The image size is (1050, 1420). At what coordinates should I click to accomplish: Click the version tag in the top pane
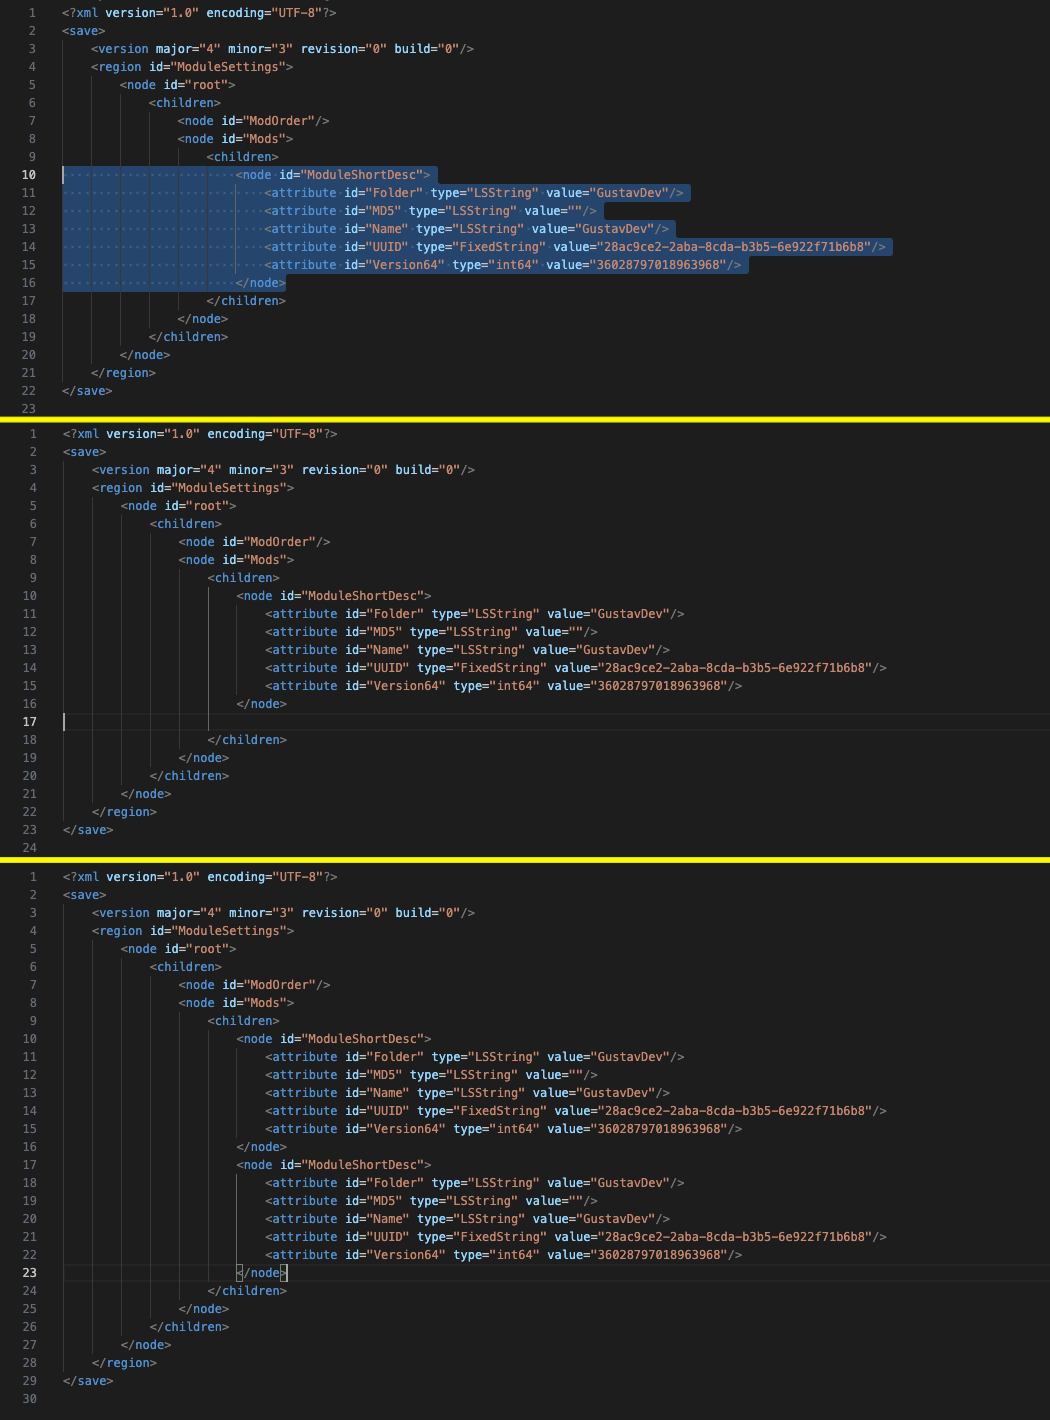point(283,49)
